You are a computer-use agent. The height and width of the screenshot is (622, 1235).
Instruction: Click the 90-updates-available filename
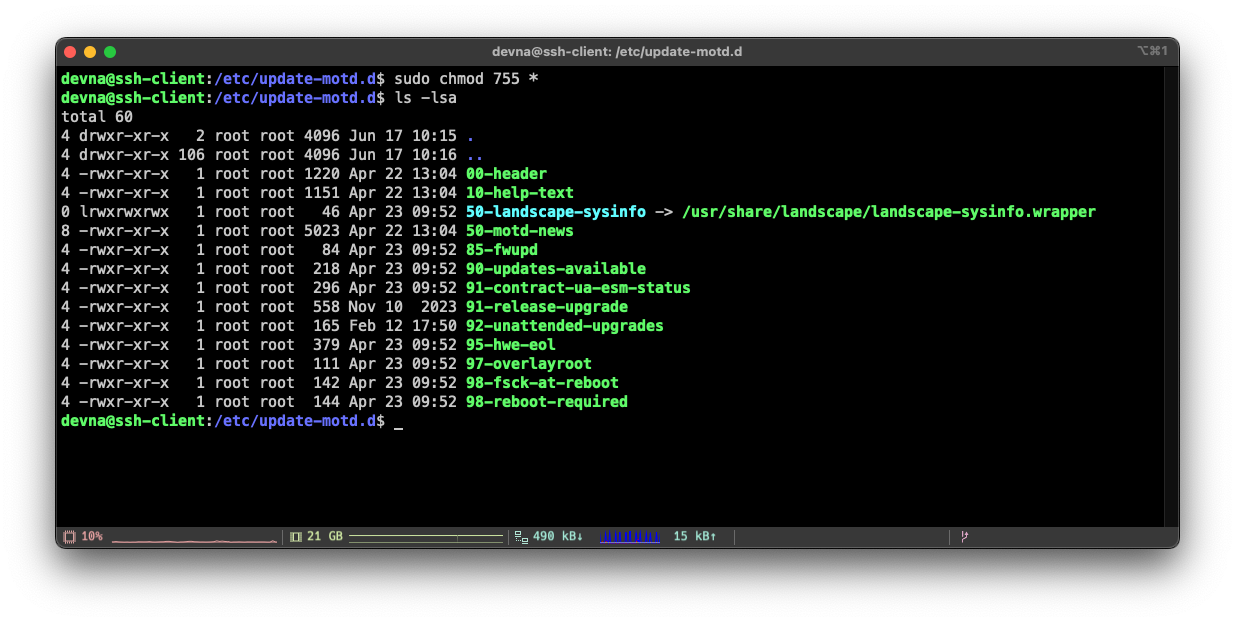[x=556, y=269]
